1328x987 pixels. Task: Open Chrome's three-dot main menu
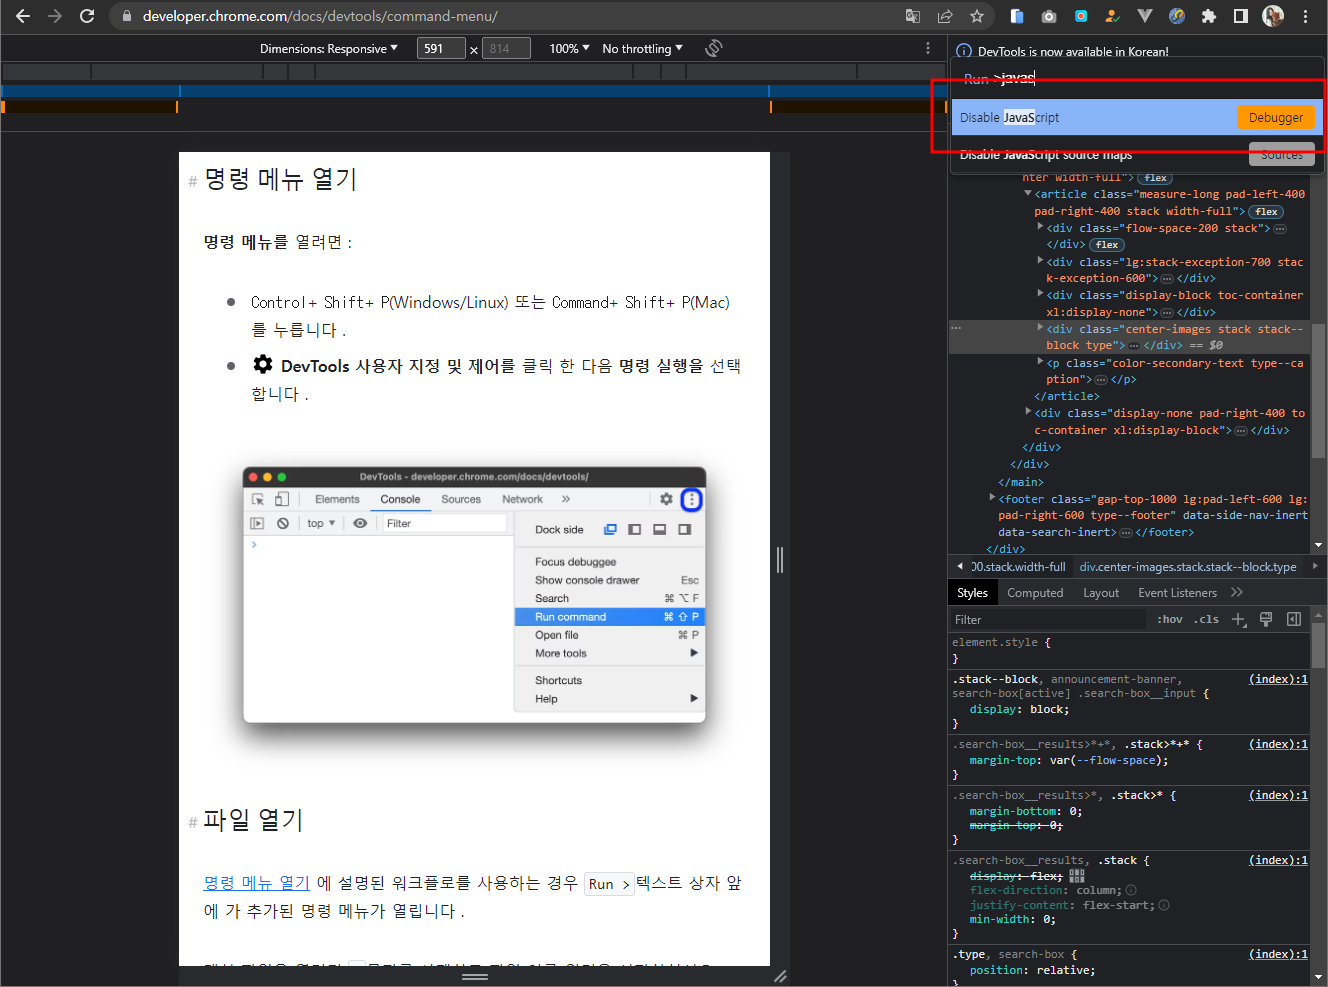click(x=1305, y=16)
